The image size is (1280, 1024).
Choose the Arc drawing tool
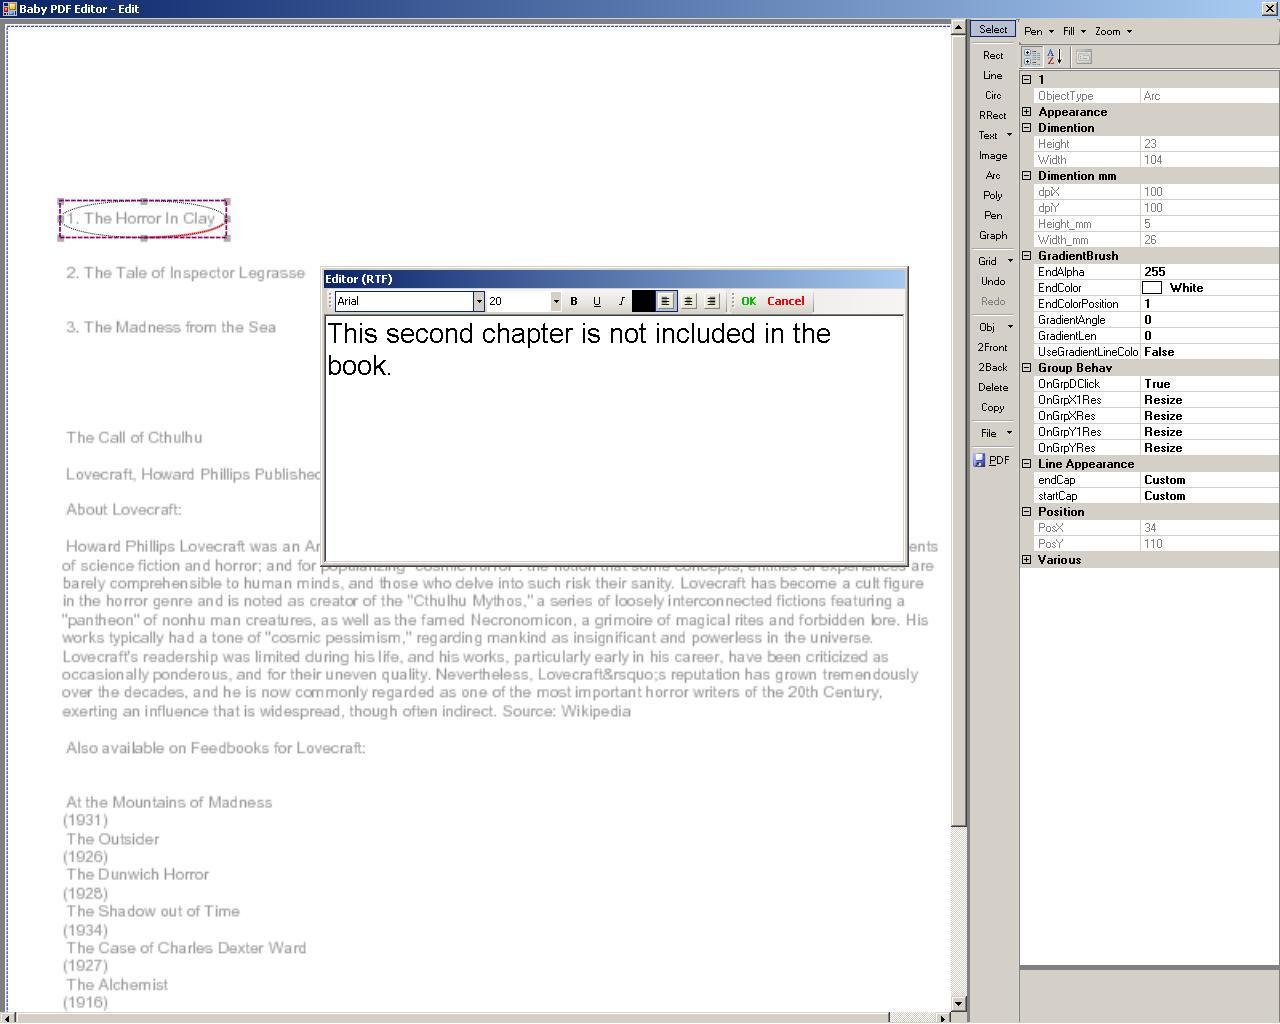[993, 176]
